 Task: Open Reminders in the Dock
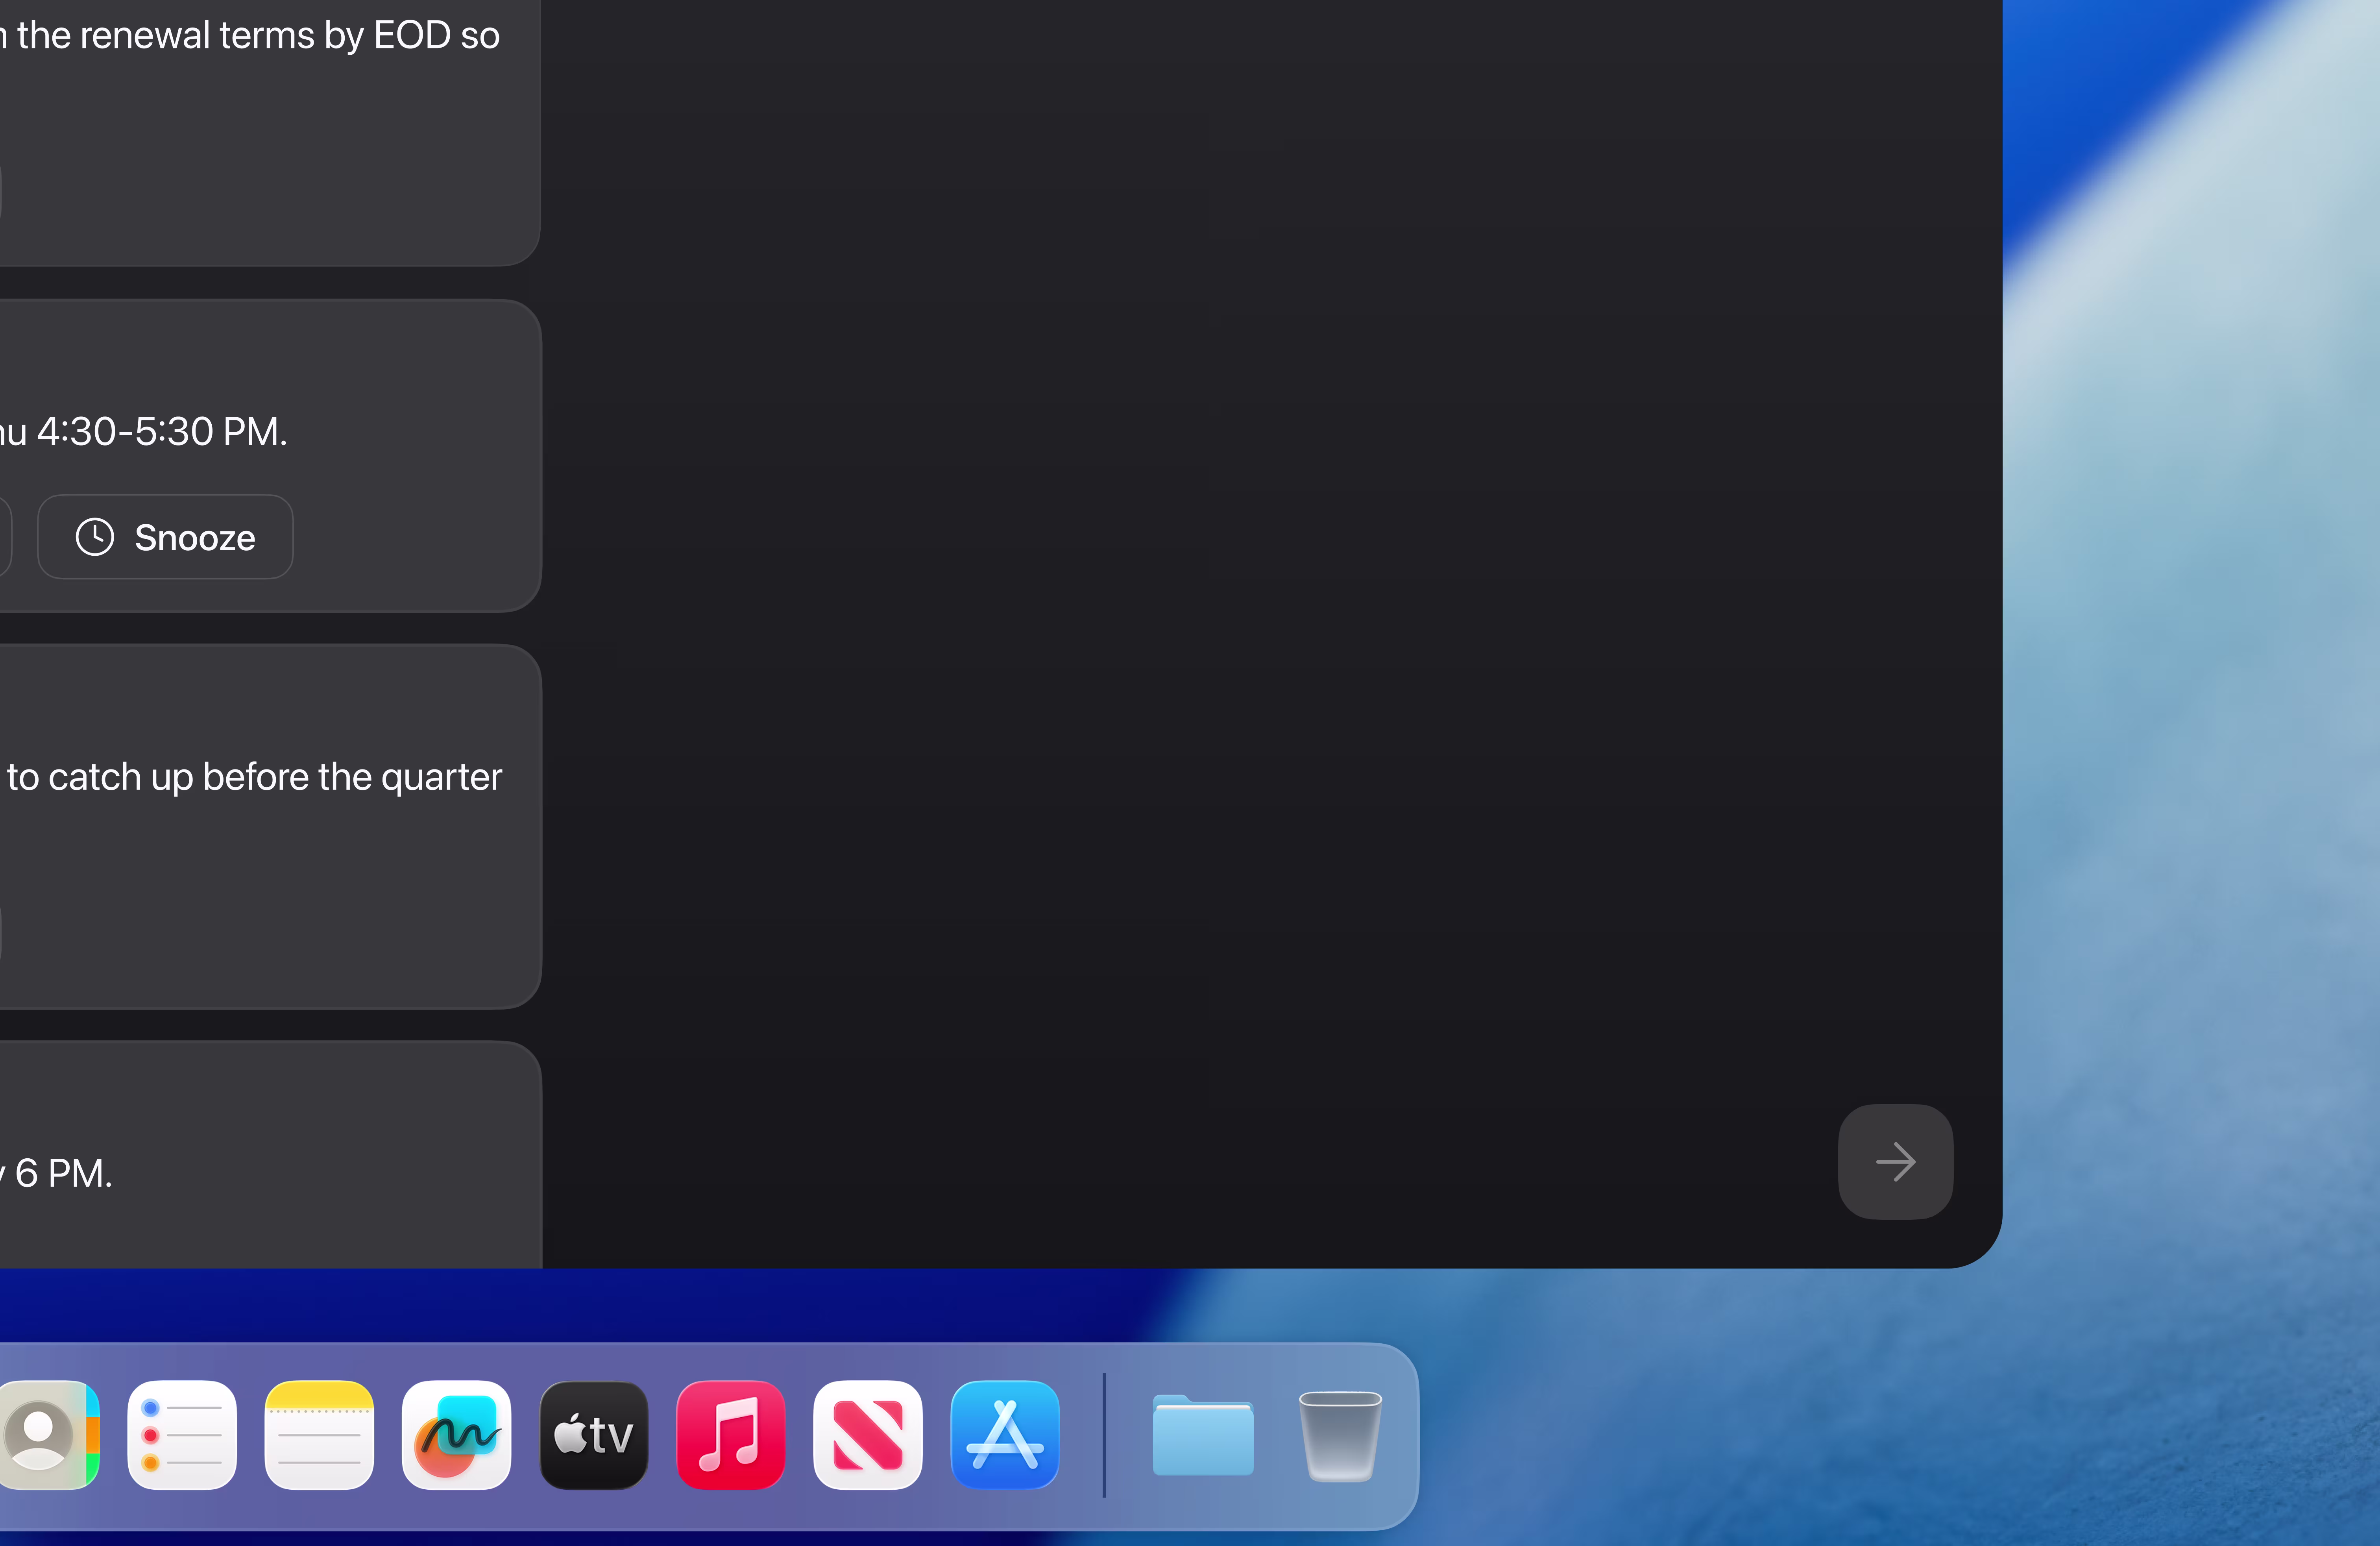coord(182,1435)
